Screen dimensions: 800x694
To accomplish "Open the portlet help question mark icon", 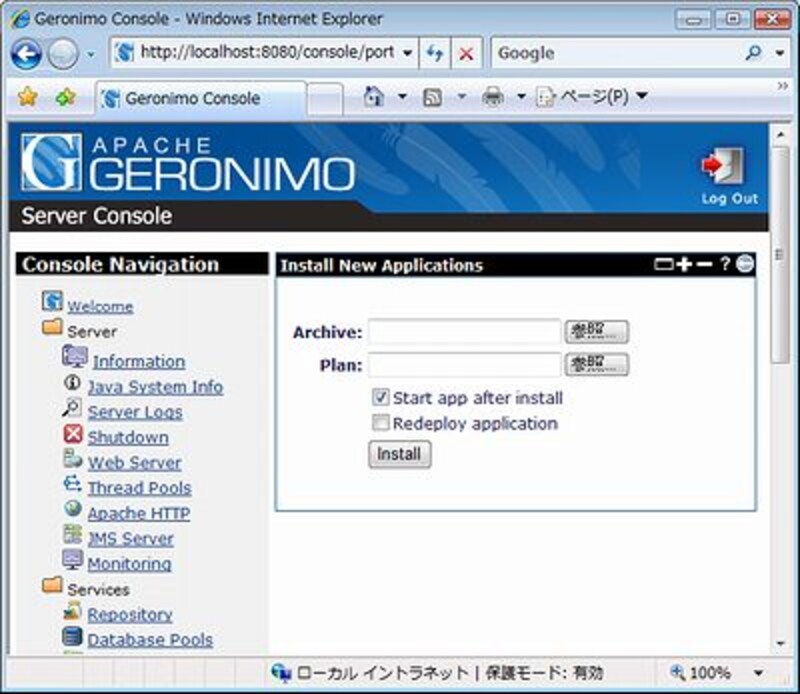I will pyautogui.click(x=726, y=264).
